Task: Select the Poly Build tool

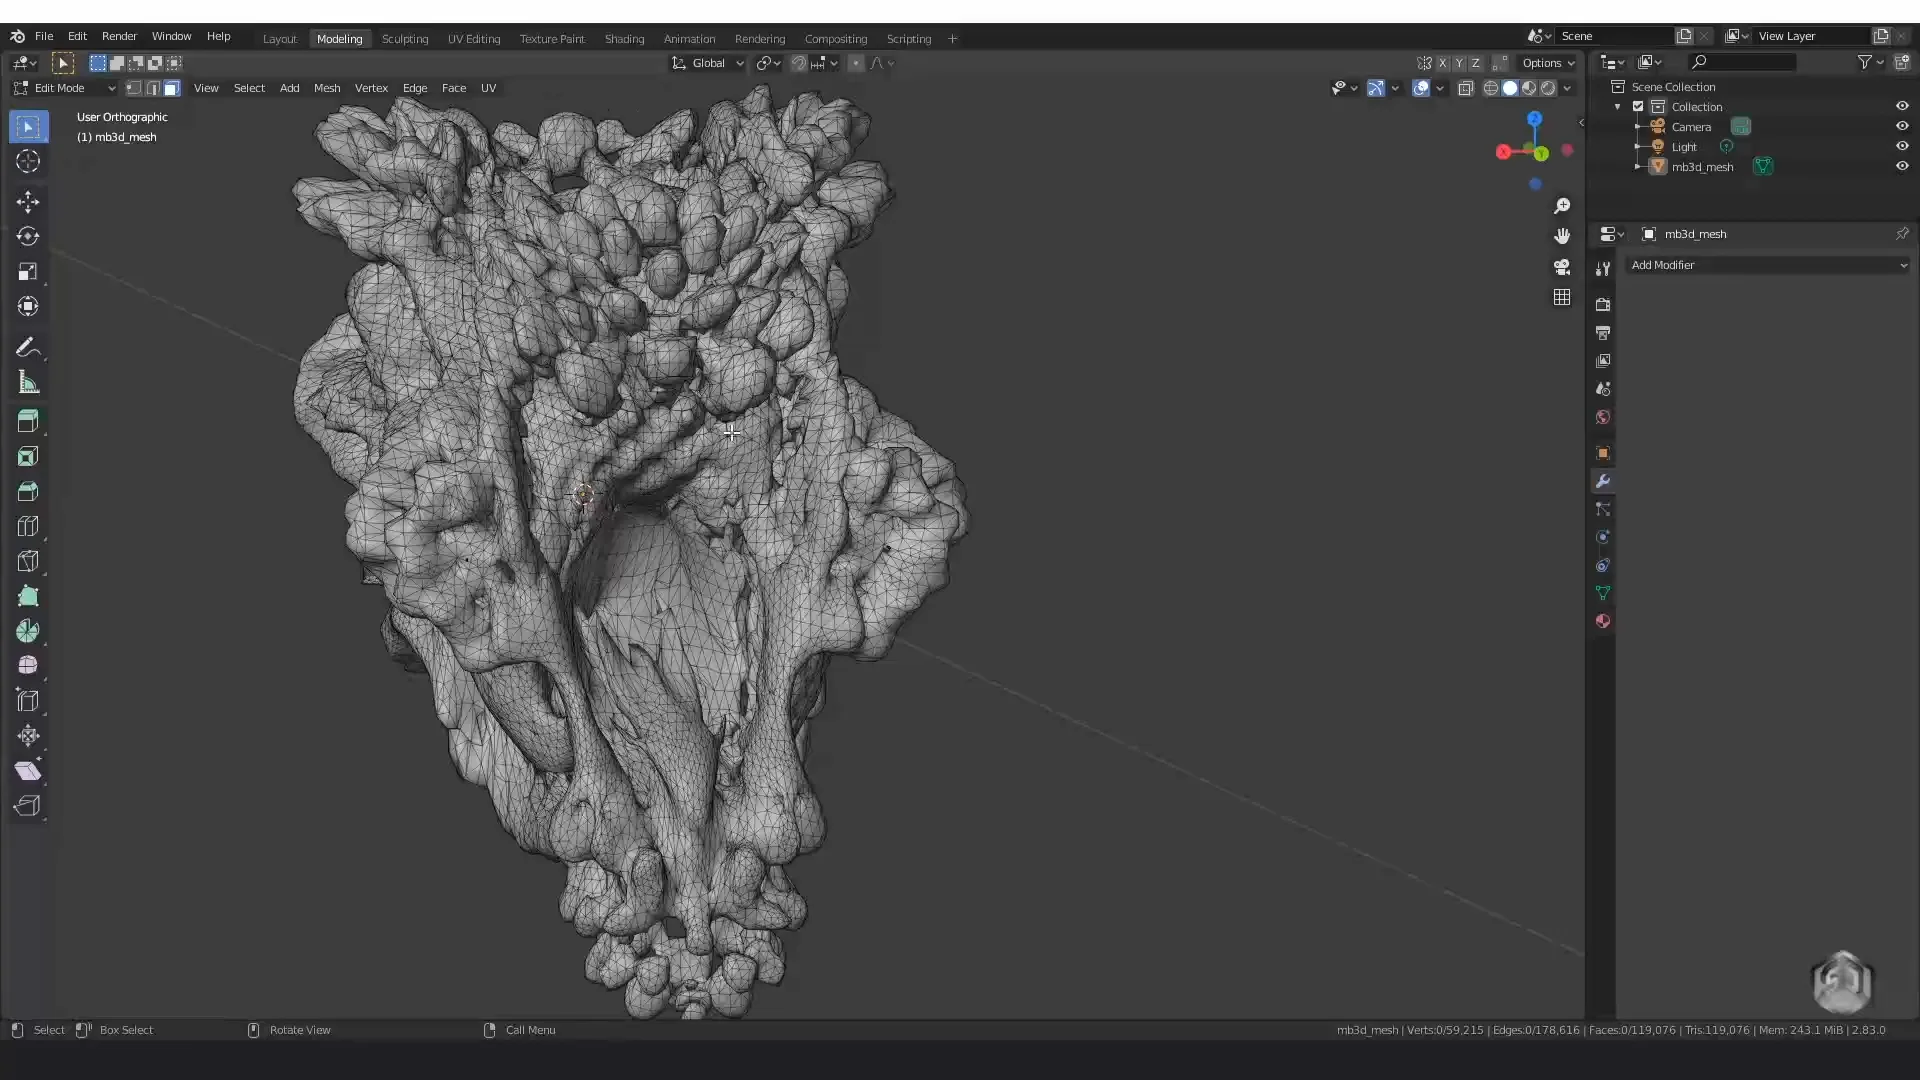Action: pyautogui.click(x=28, y=596)
